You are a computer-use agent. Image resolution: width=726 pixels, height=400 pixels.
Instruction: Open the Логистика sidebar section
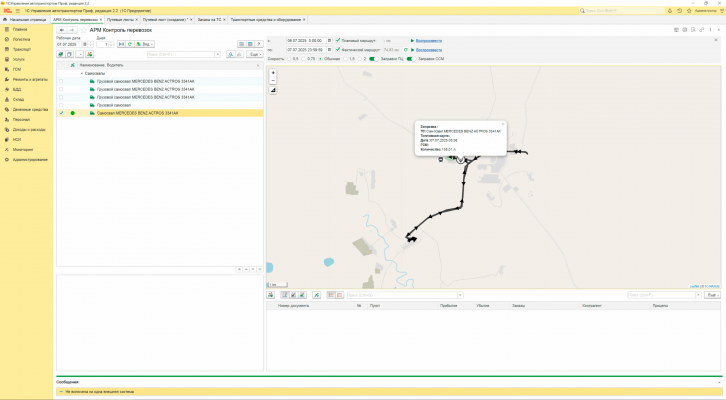coord(21,39)
